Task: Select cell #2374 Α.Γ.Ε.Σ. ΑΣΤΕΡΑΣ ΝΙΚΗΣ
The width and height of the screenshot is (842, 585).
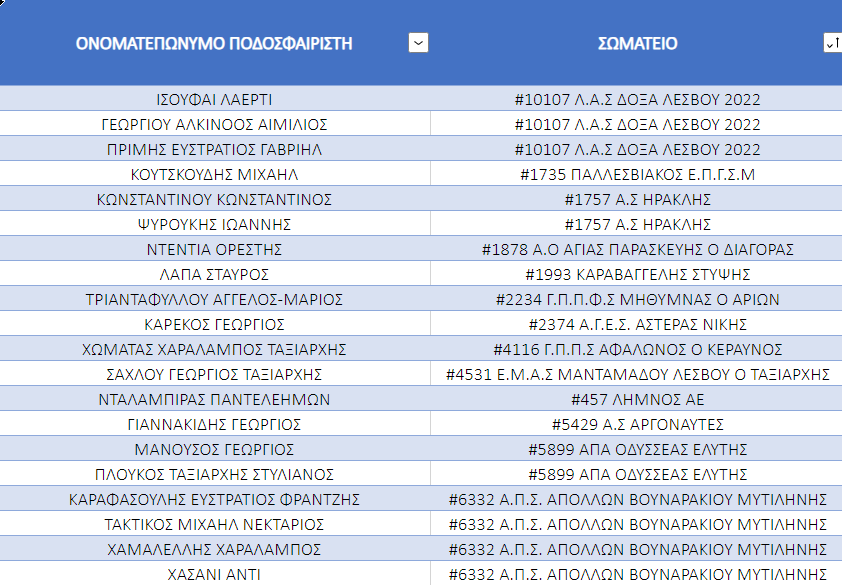Action: (x=636, y=323)
